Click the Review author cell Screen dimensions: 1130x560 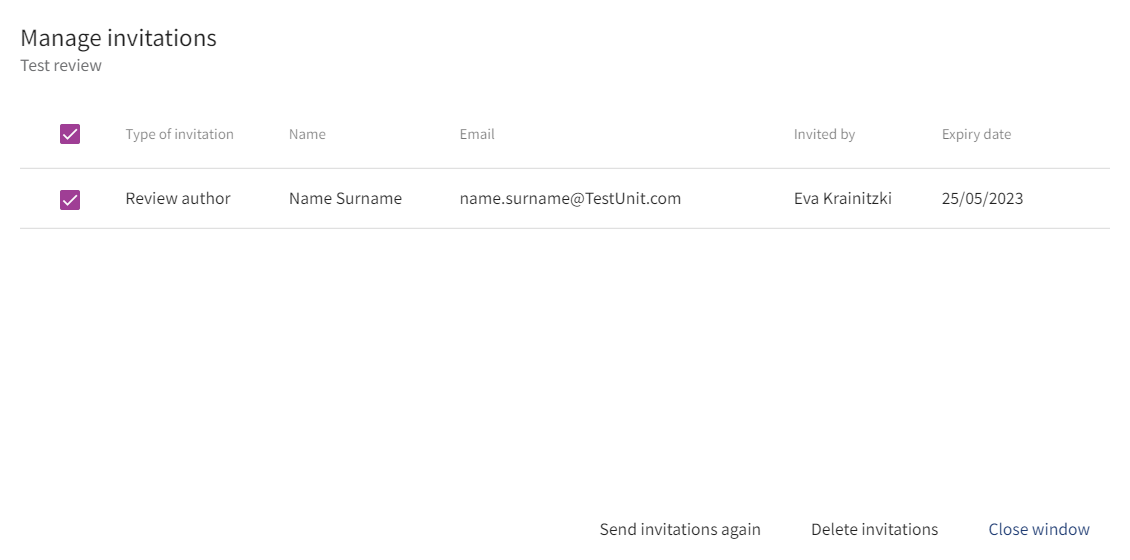point(178,198)
